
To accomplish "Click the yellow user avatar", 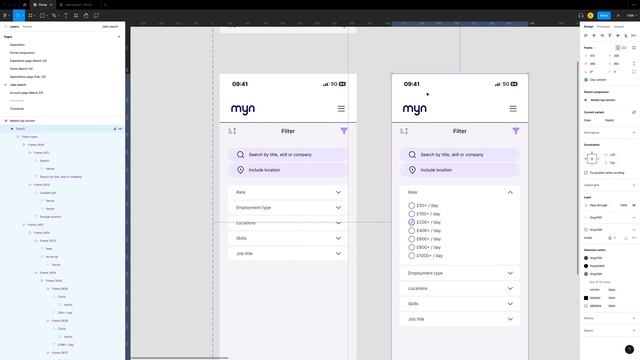I will coord(591,16).
